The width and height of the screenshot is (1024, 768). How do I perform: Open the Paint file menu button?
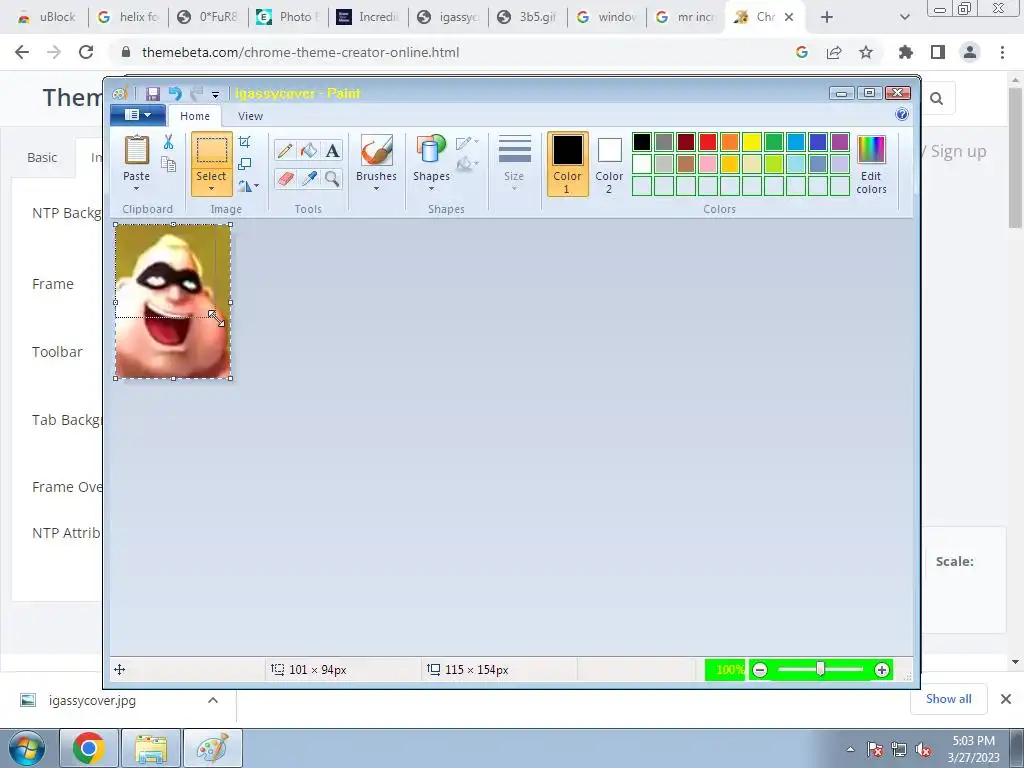click(x=138, y=115)
